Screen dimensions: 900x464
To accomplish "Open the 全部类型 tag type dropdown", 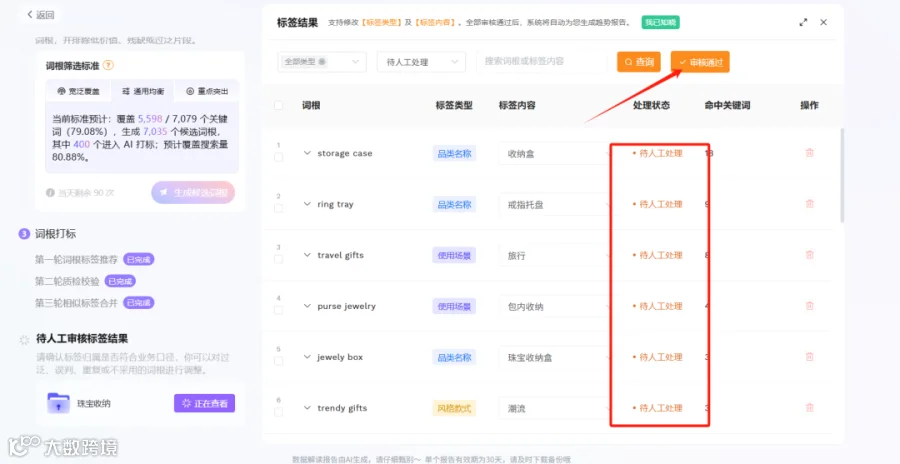I will coord(322,61).
